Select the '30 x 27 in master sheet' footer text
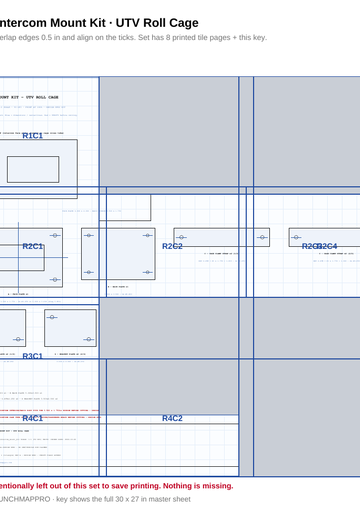The height and width of the screenshot is (520, 360). tap(153, 499)
